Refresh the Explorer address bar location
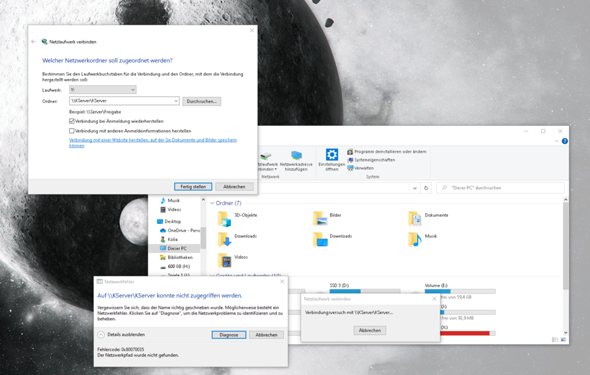Image resolution: width=590 pixels, height=375 pixels. [426, 188]
